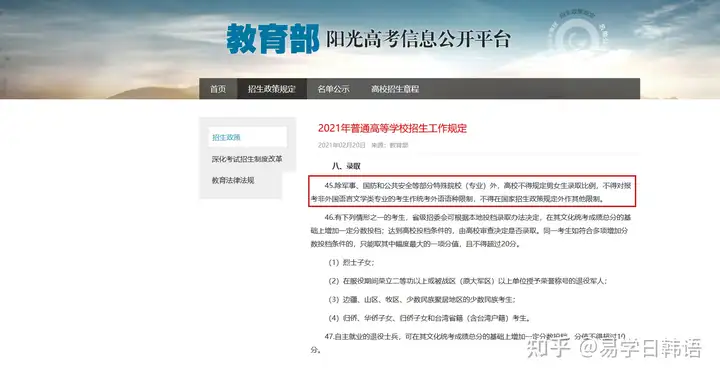The image size is (720, 377).
Task: Select the 招生政策规定 navigation tab
Action: click(x=272, y=89)
